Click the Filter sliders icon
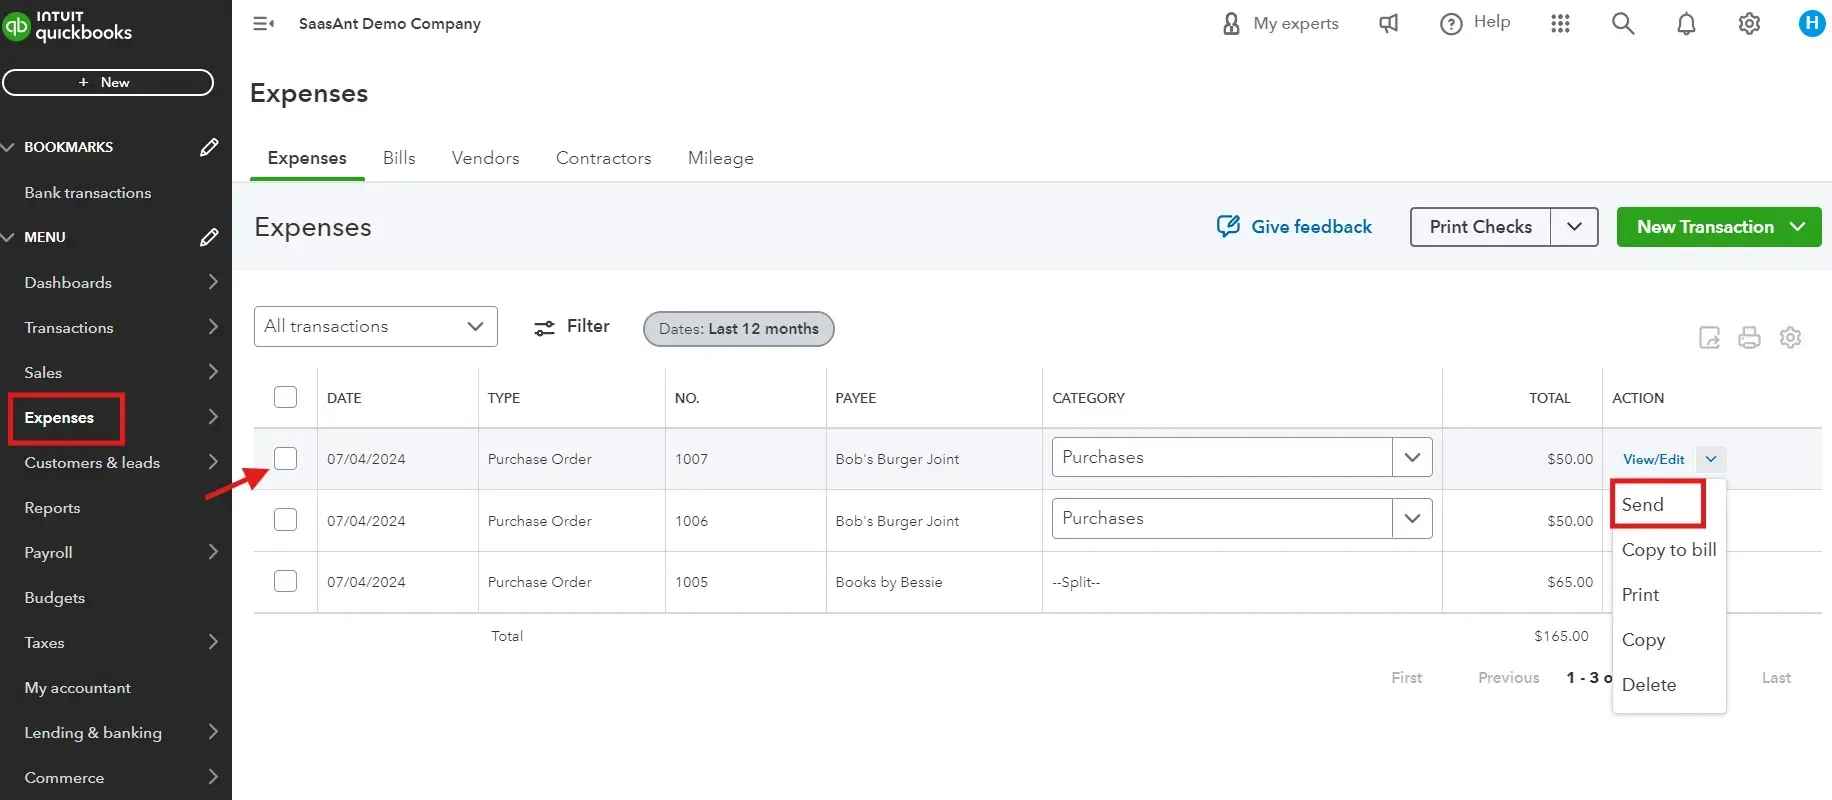 [544, 327]
